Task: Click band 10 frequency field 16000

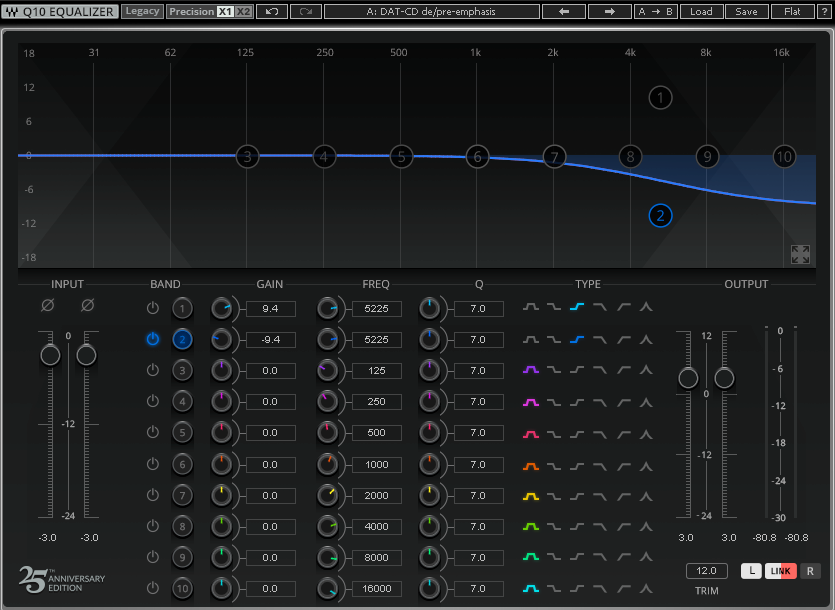Action: pos(376,589)
